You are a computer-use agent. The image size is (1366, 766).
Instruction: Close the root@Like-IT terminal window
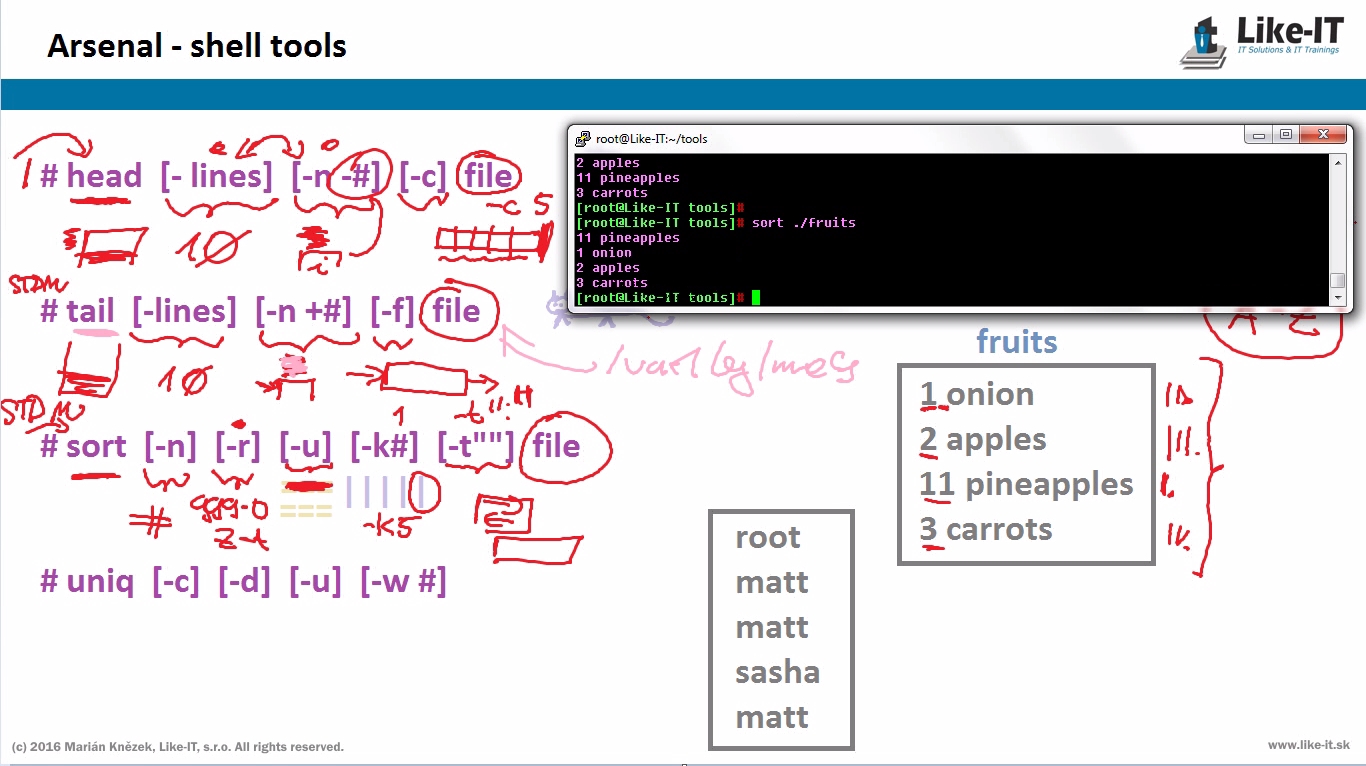click(1326, 135)
